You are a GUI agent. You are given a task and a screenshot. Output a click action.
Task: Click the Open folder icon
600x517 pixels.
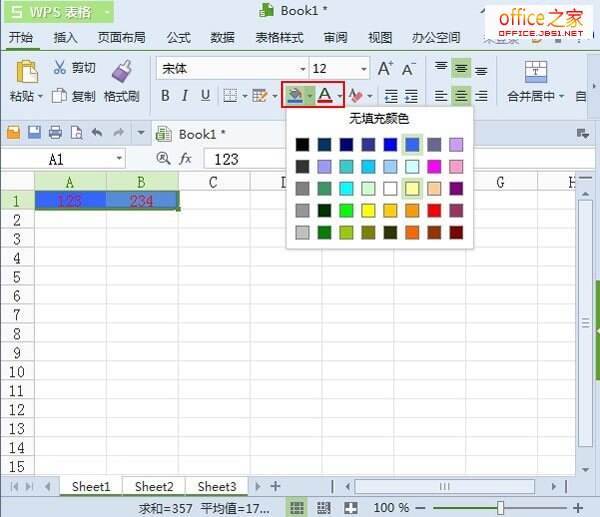coord(14,133)
